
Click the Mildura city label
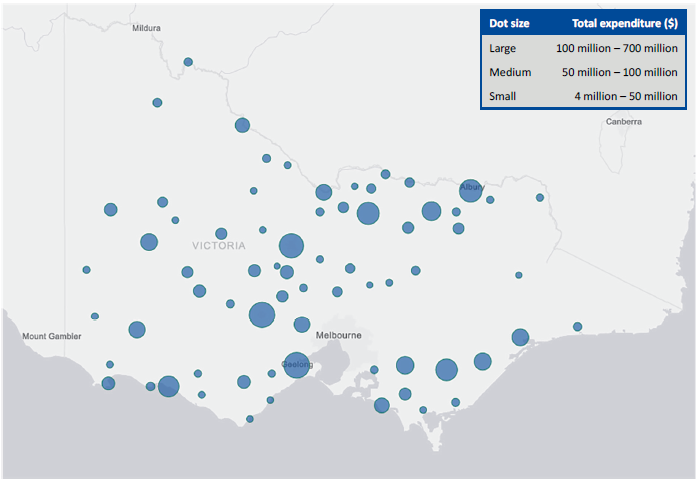(146, 28)
